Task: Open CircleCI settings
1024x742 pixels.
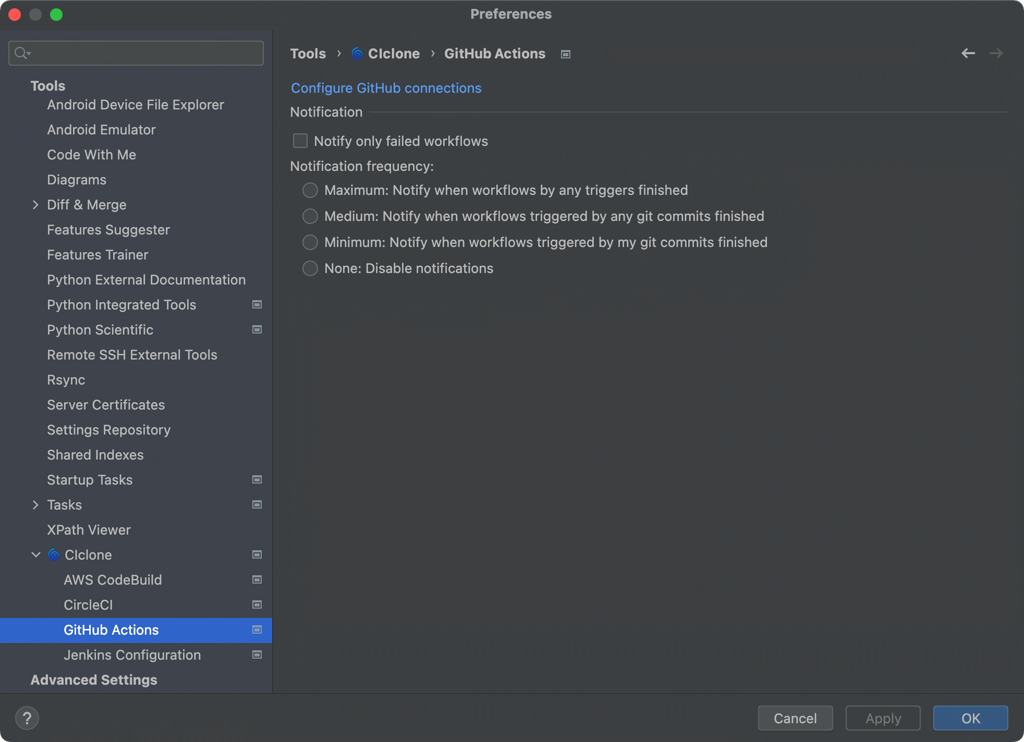Action: click(x=88, y=605)
